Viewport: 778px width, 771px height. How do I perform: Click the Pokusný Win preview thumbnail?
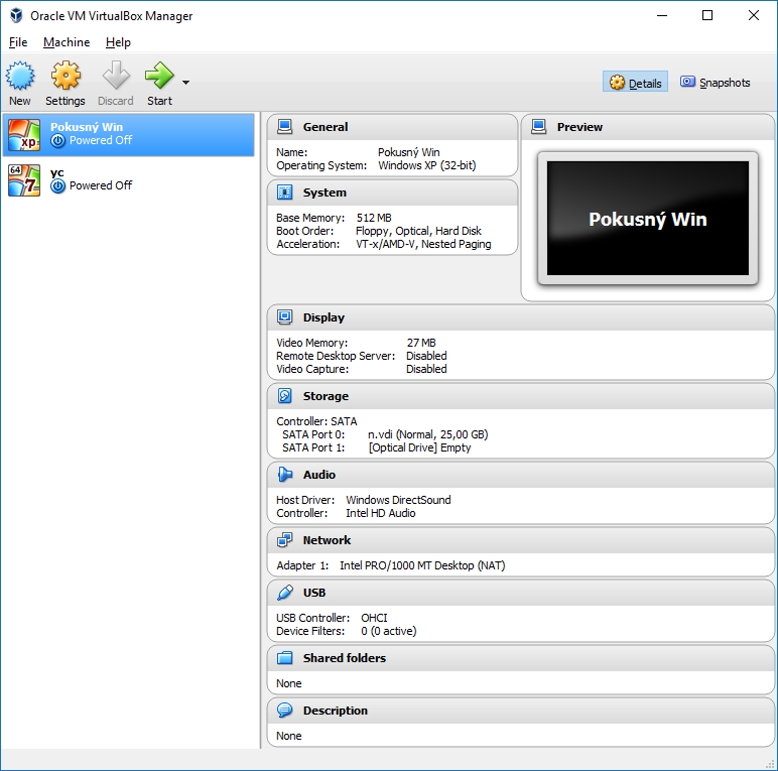(x=647, y=219)
